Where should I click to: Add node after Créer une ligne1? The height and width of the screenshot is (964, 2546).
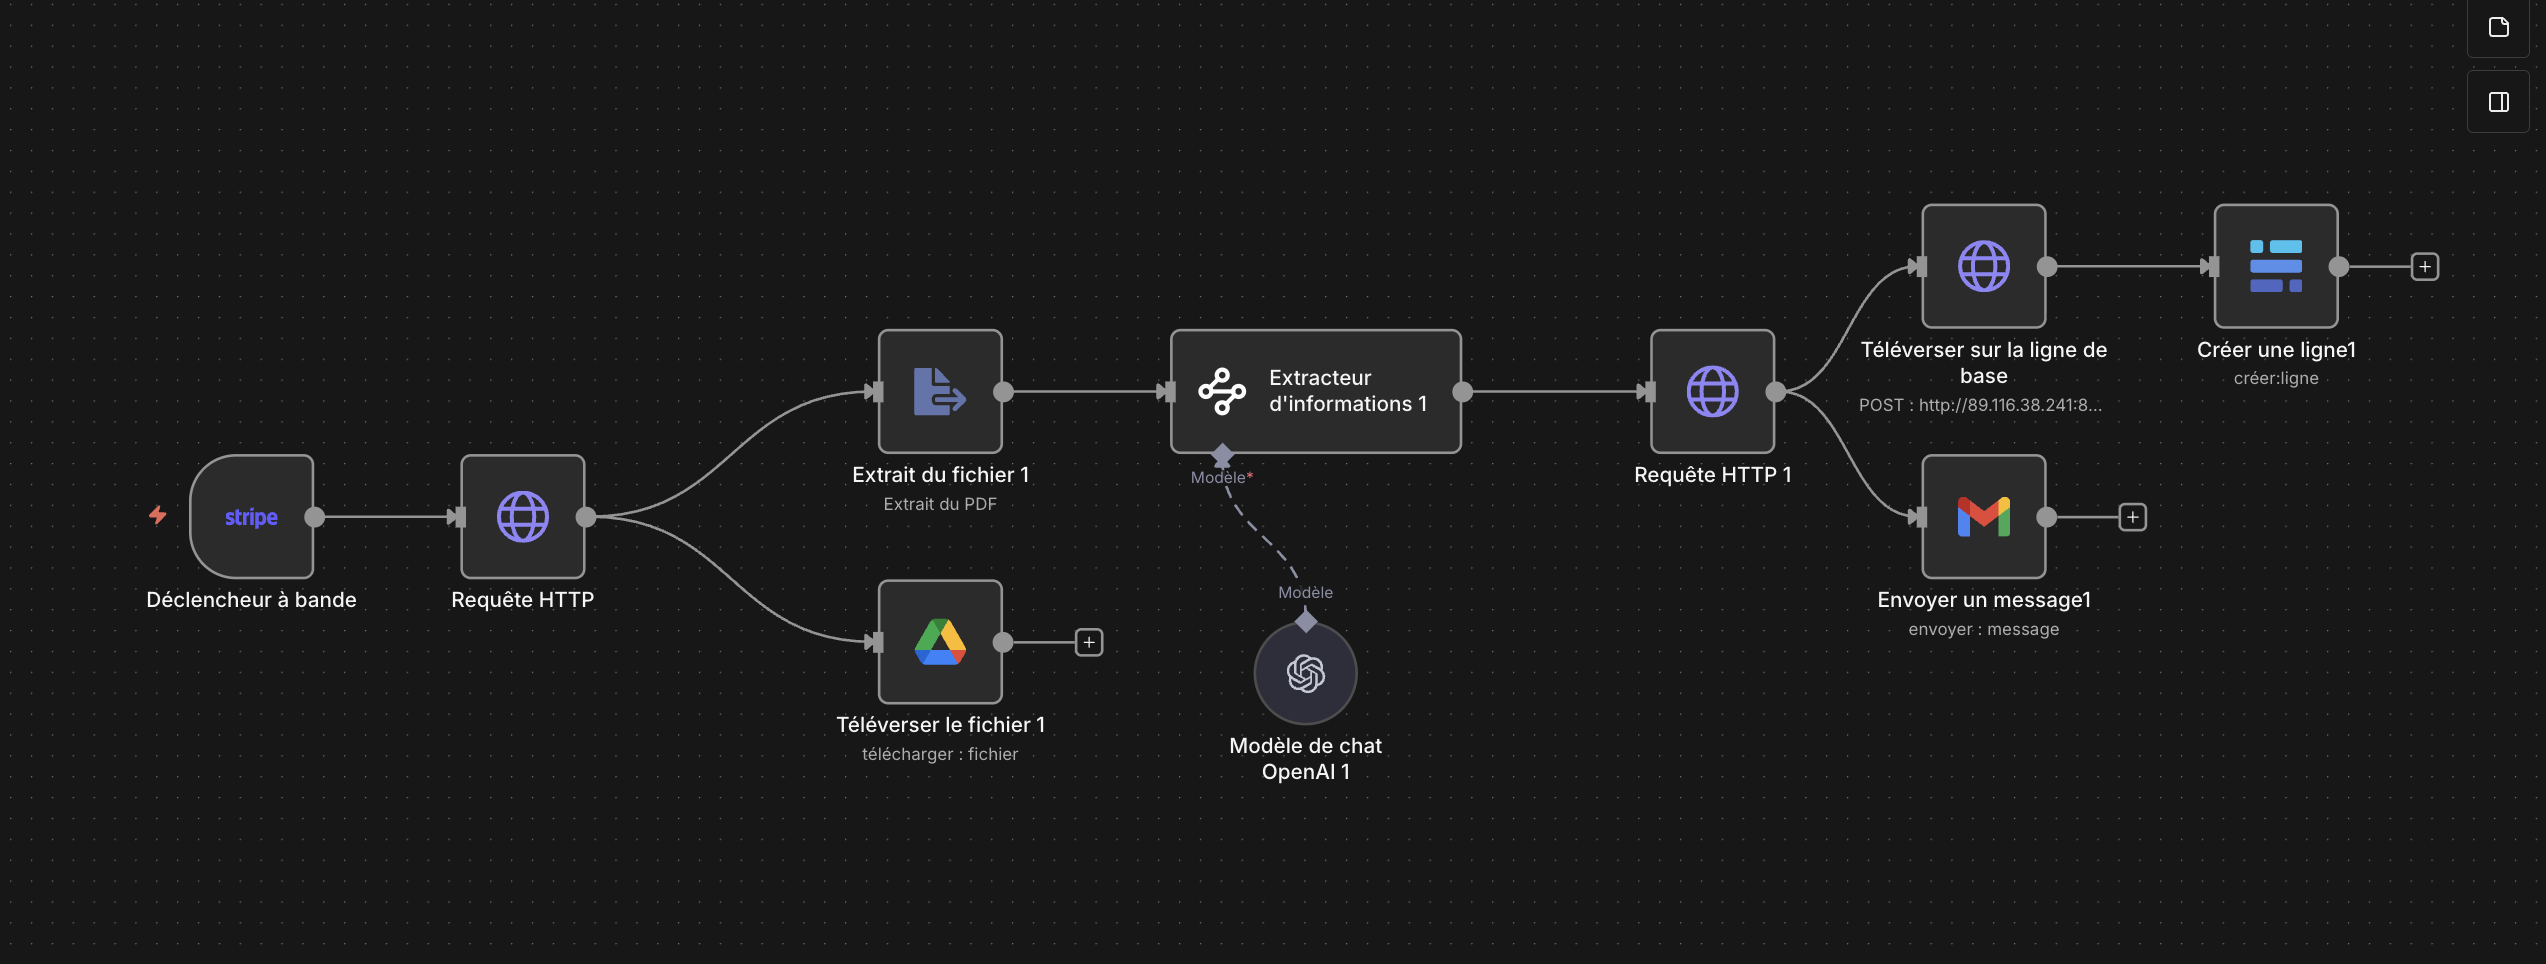click(x=2425, y=267)
